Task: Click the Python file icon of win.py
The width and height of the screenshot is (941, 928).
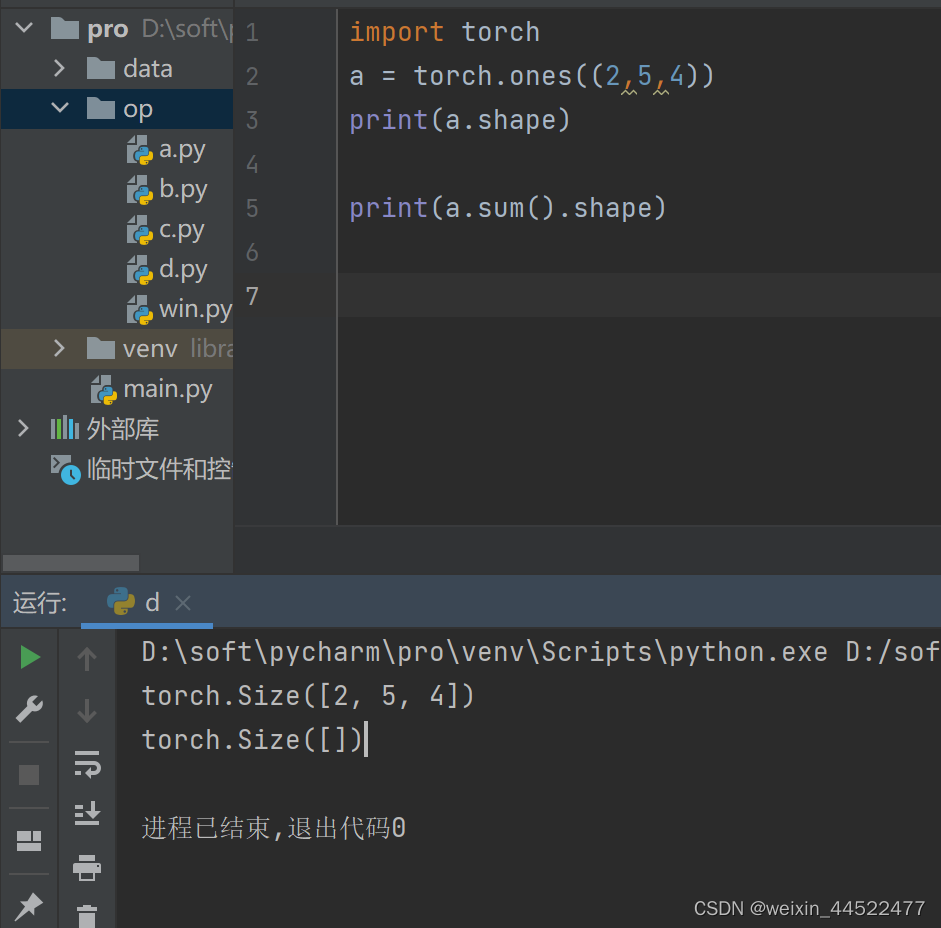Action: tap(140, 310)
